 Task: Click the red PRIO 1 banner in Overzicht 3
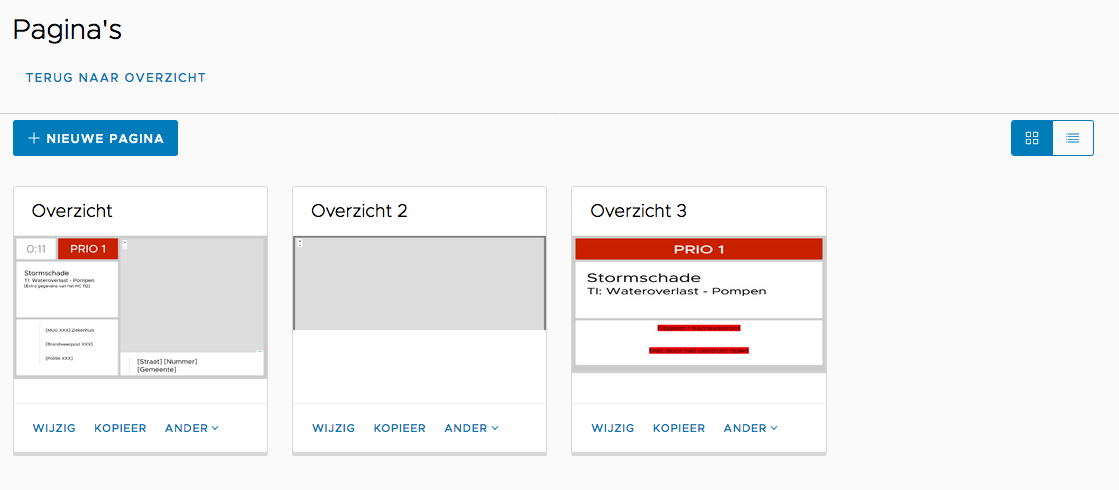tap(698, 249)
